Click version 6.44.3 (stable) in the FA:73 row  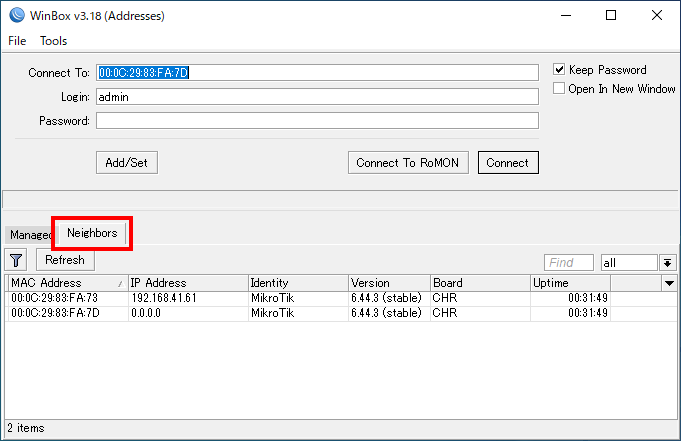tap(387, 298)
